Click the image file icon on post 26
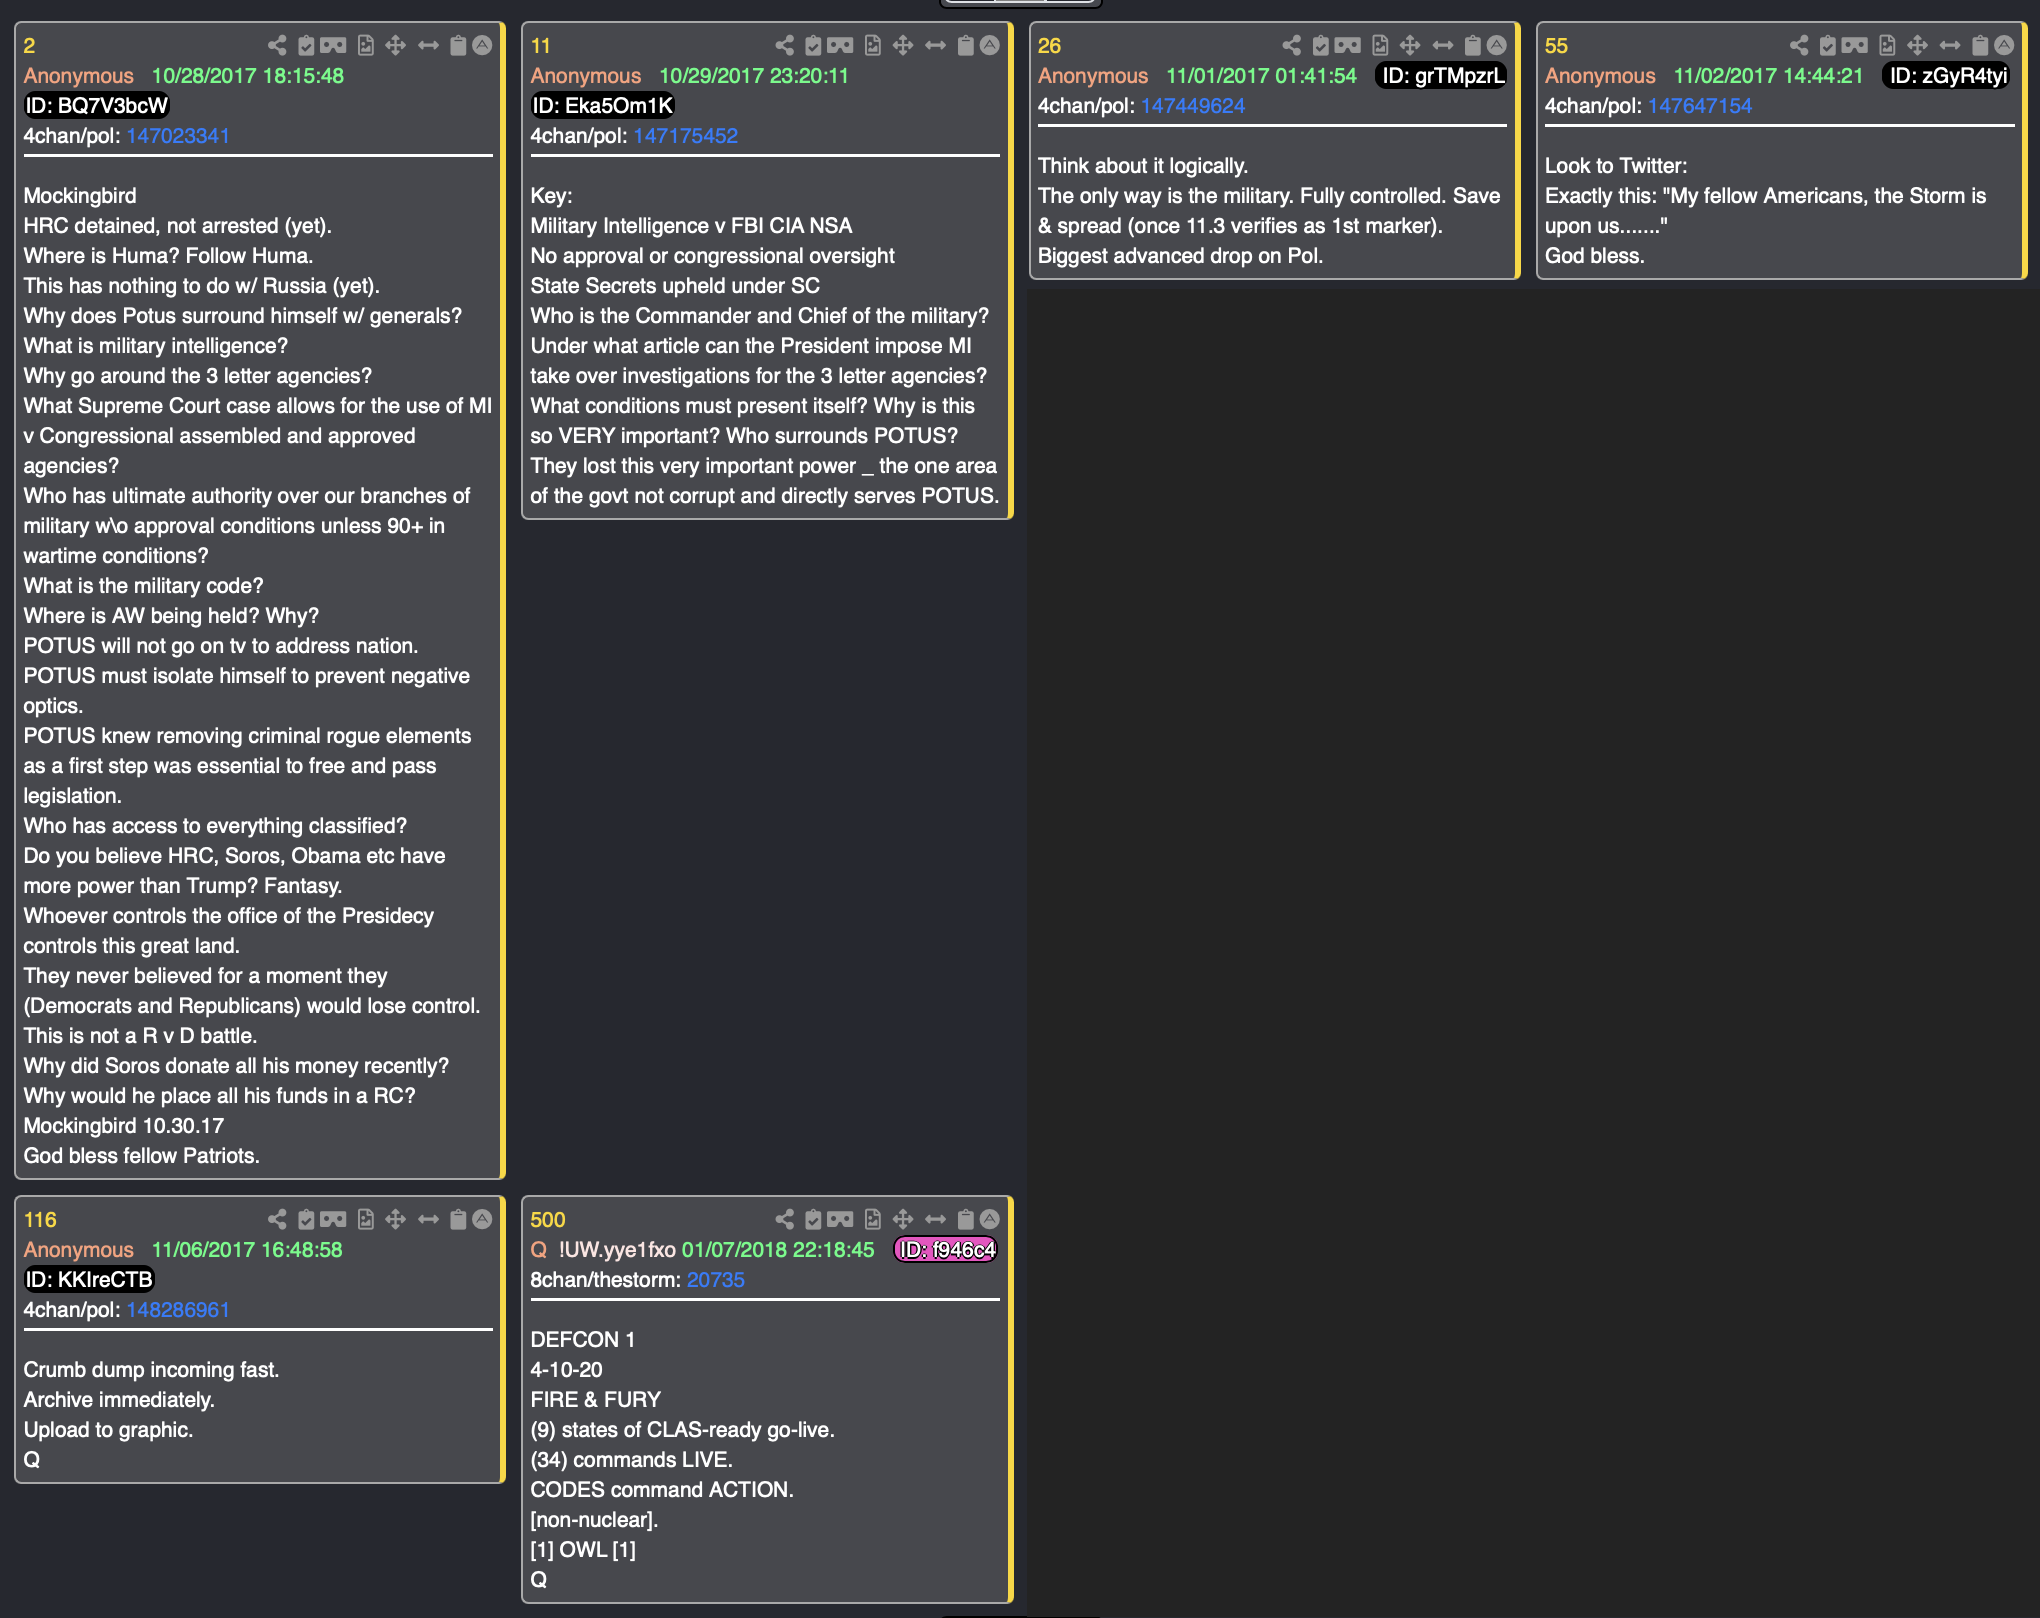The height and width of the screenshot is (1618, 2040). coord(1380,45)
